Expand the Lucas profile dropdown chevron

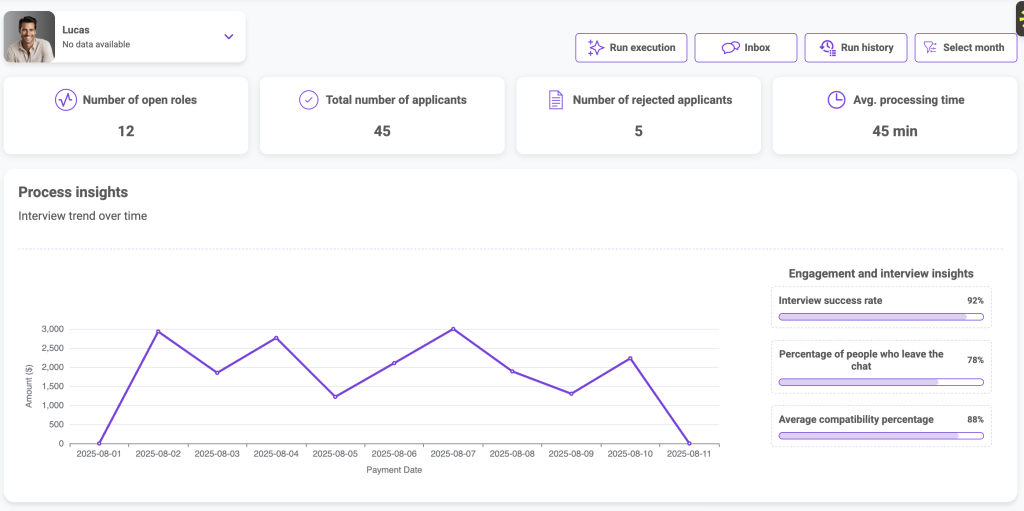coord(229,37)
